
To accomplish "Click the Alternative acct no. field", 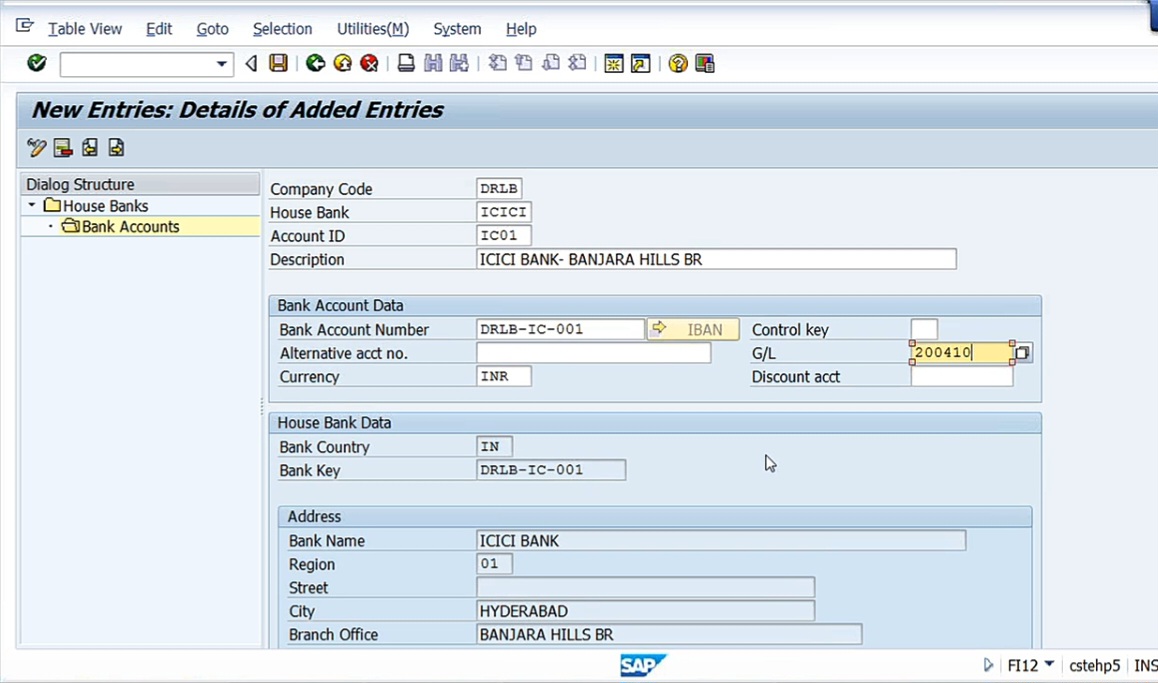I will pos(594,353).
